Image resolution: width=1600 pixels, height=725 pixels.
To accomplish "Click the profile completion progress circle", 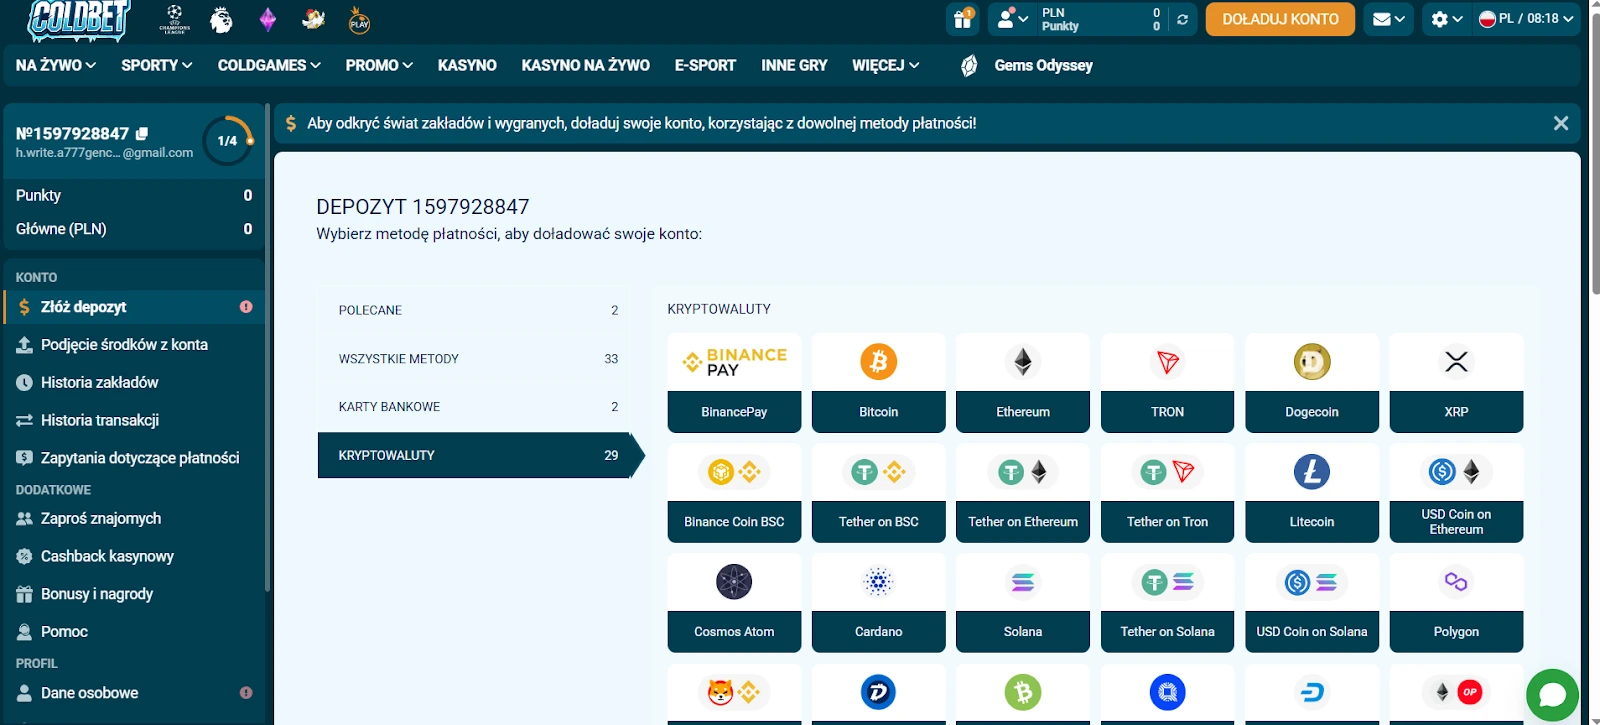I will tap(227, 141).
